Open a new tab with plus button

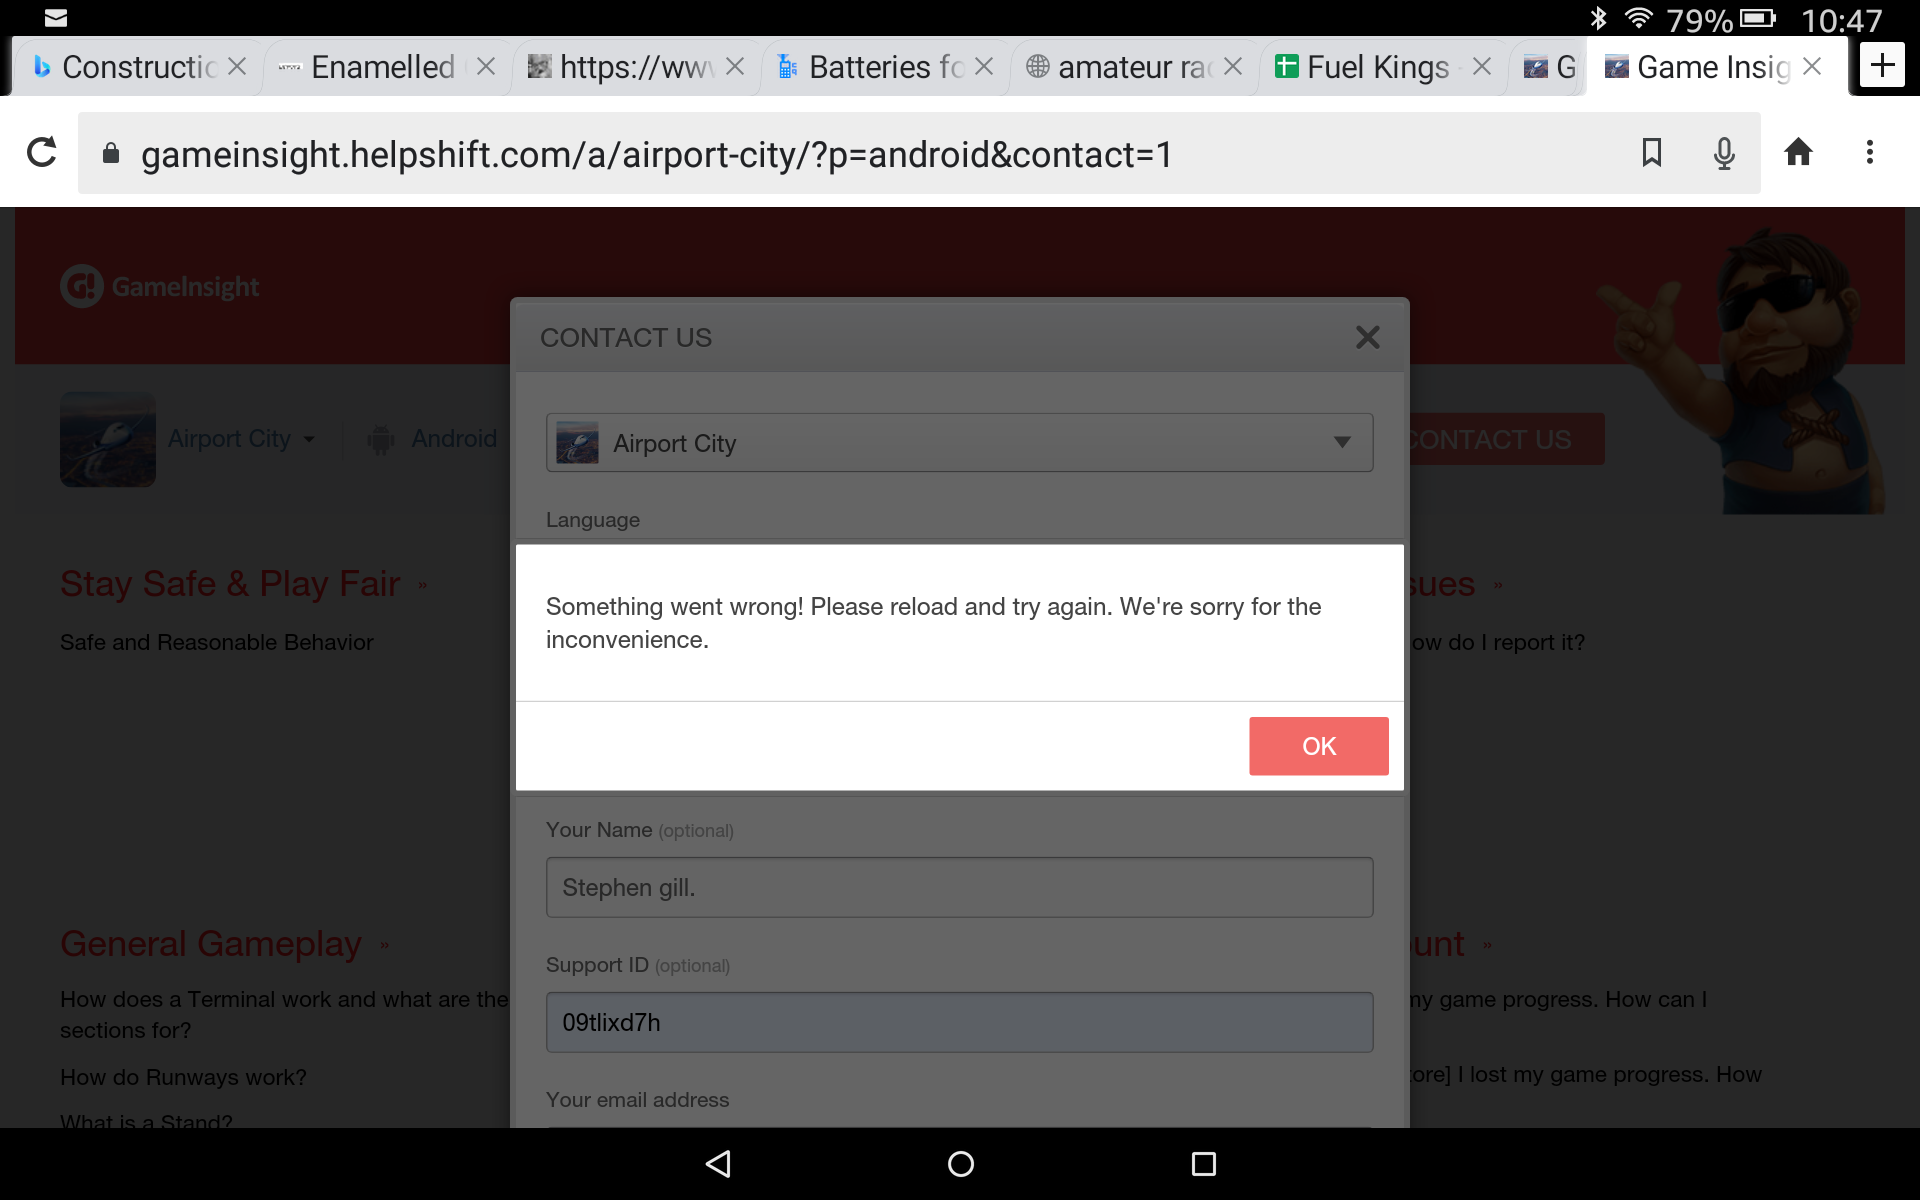(1882, 66)
